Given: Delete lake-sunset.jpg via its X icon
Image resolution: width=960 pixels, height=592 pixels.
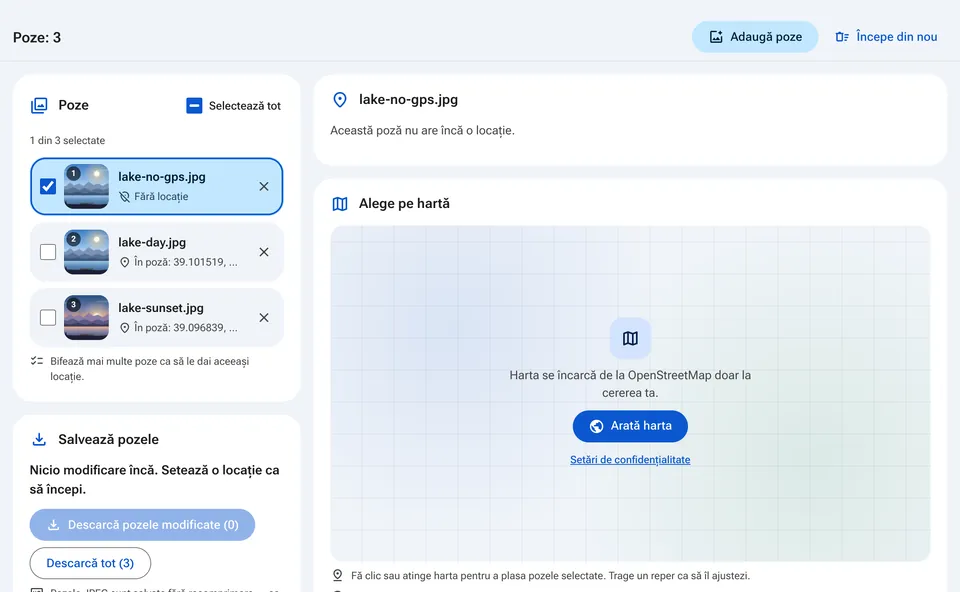Looking at the screenshot, I should click(x=264, y=317).
